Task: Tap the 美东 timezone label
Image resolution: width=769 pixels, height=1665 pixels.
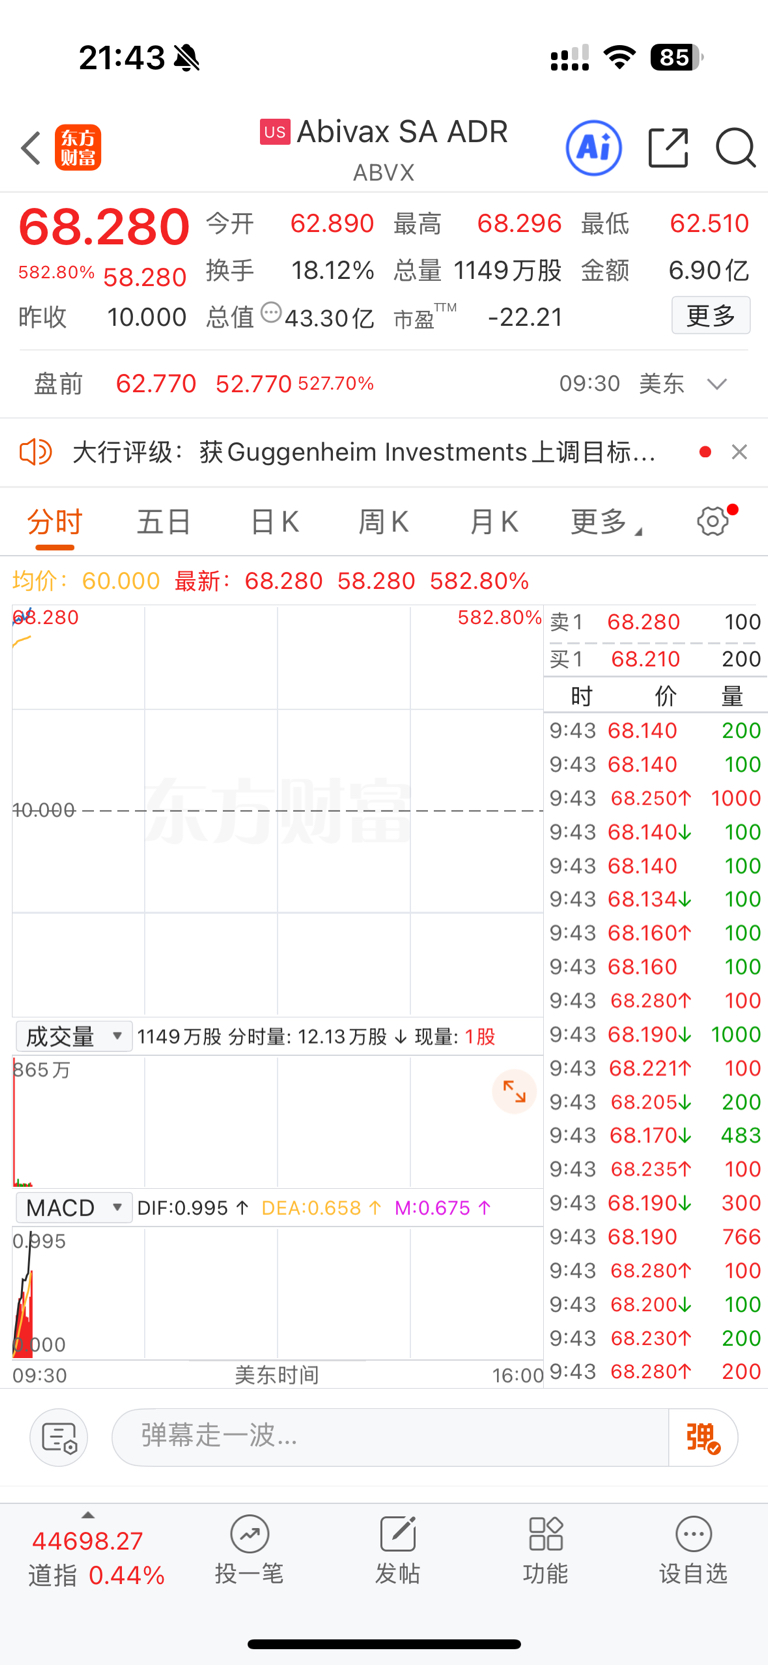Action: click(662, 384)
